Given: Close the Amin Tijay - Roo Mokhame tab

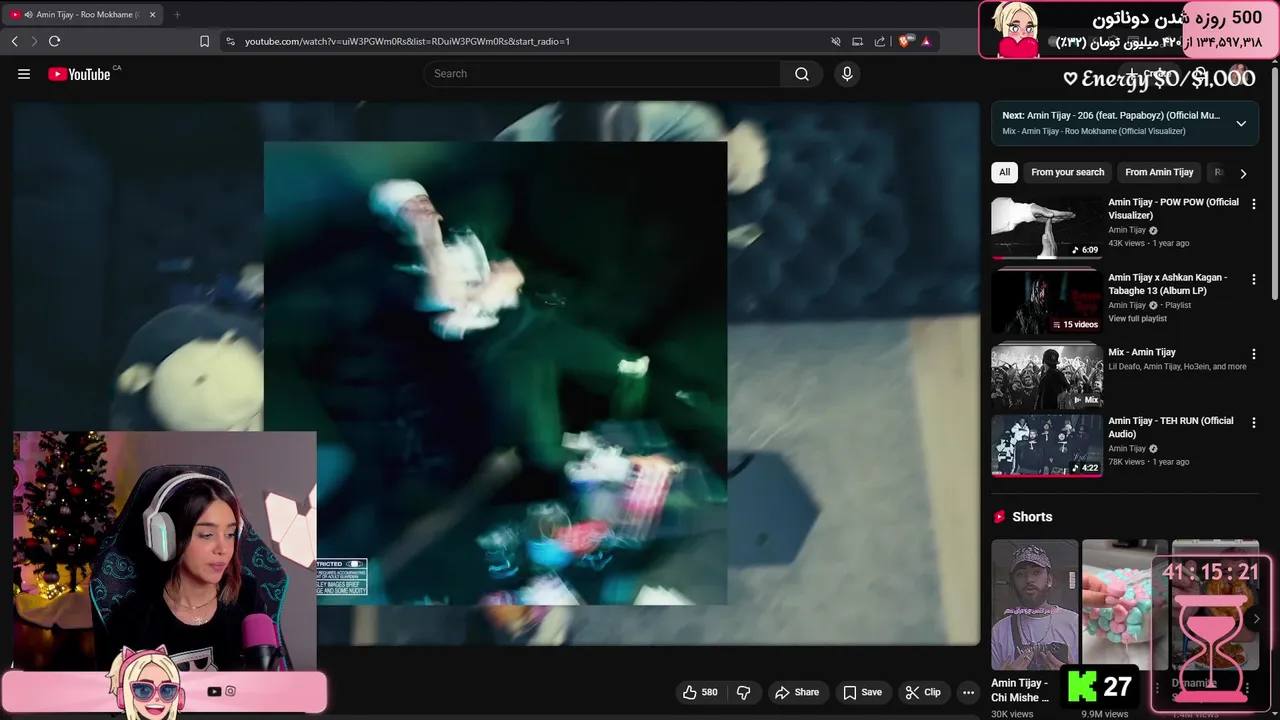Looking at the screenshot, I should 152,14.
